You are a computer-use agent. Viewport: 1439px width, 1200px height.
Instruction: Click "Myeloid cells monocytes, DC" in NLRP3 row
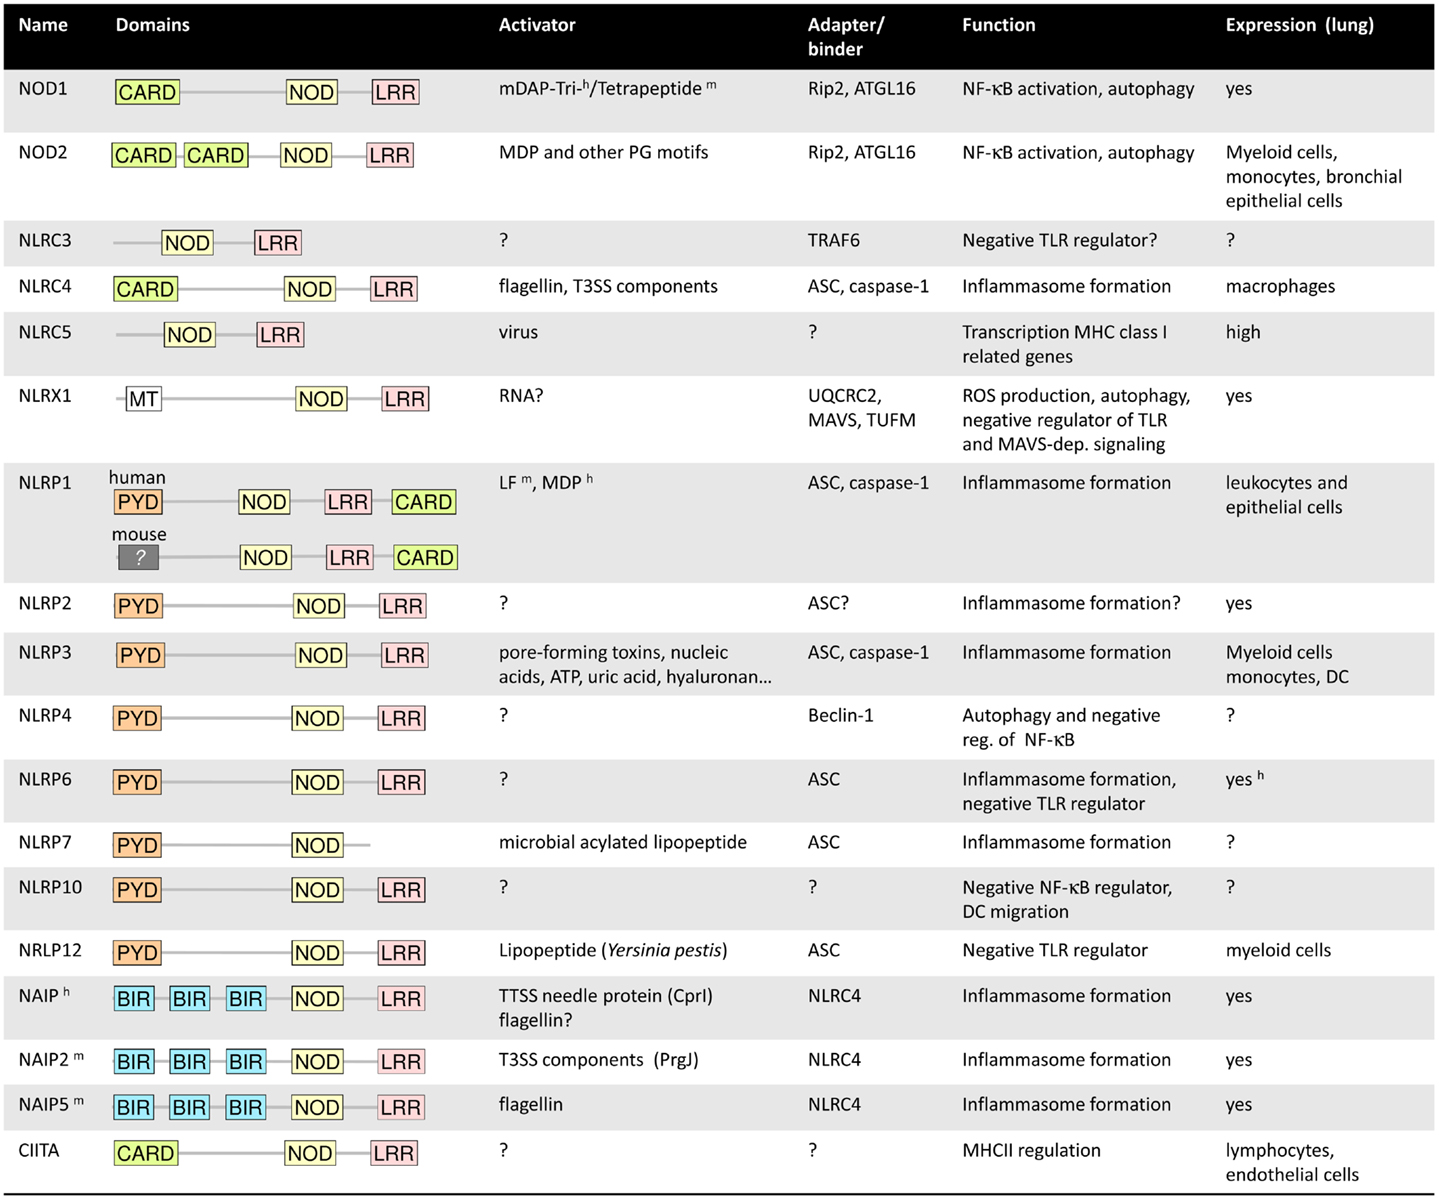point(1287,664)
